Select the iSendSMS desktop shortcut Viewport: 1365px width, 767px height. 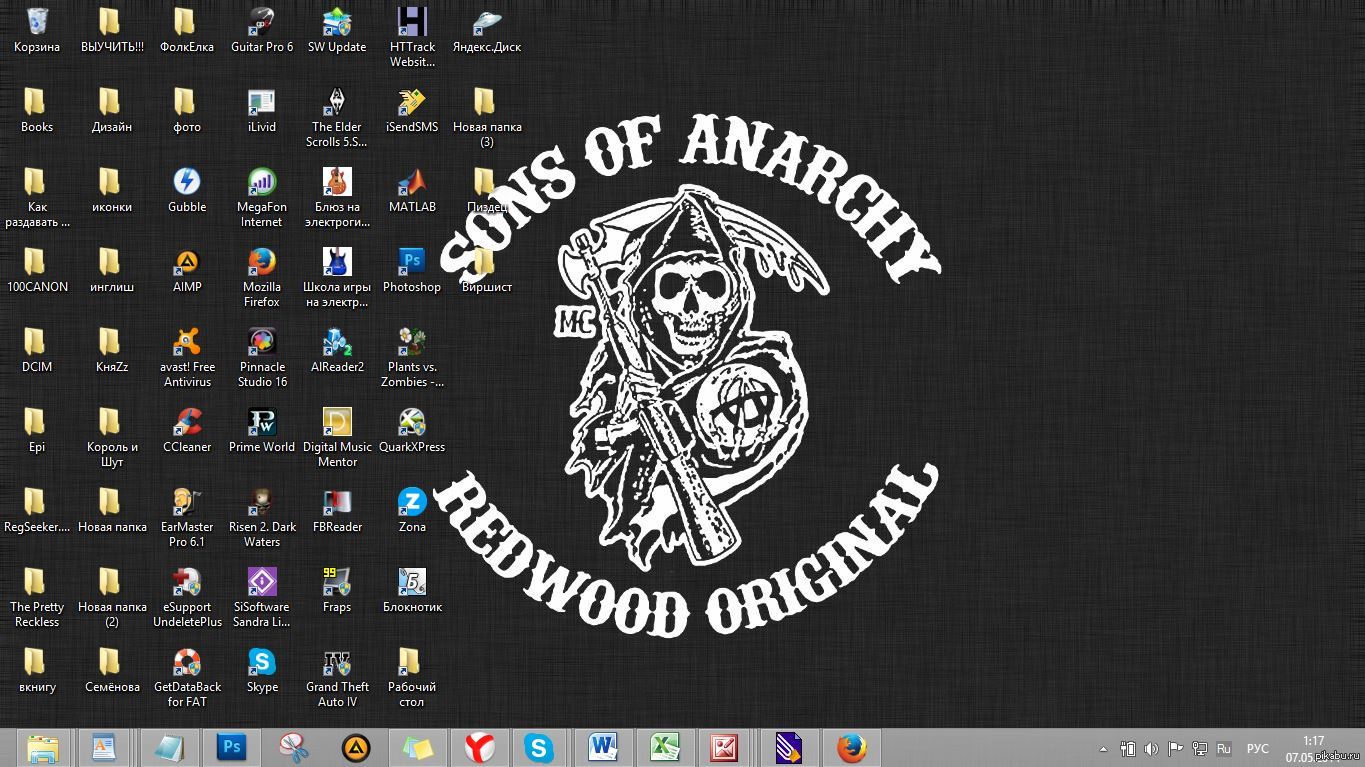coord(412,110)
